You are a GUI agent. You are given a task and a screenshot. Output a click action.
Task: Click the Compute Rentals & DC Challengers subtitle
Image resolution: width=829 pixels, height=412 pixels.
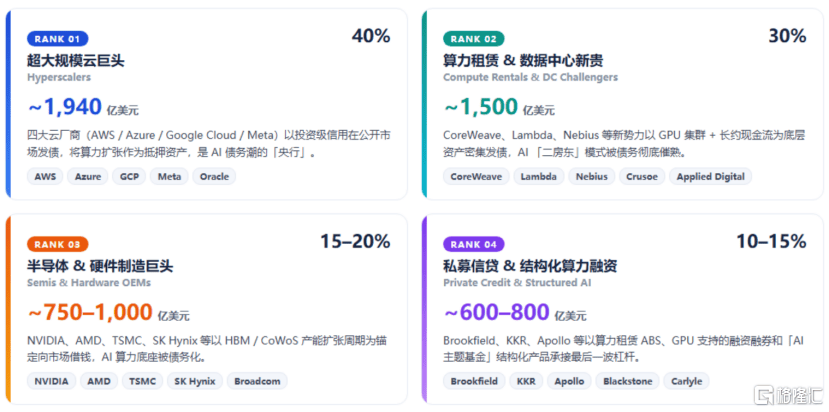[530, 77]
